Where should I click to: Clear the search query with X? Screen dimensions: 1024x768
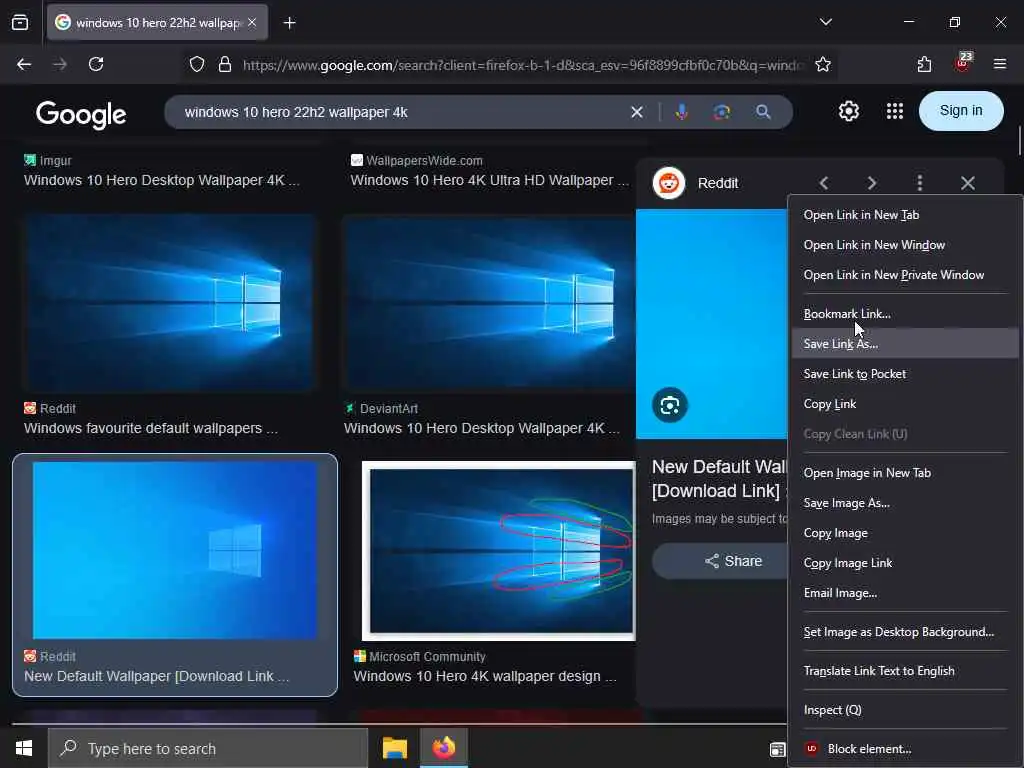[637, 112]
